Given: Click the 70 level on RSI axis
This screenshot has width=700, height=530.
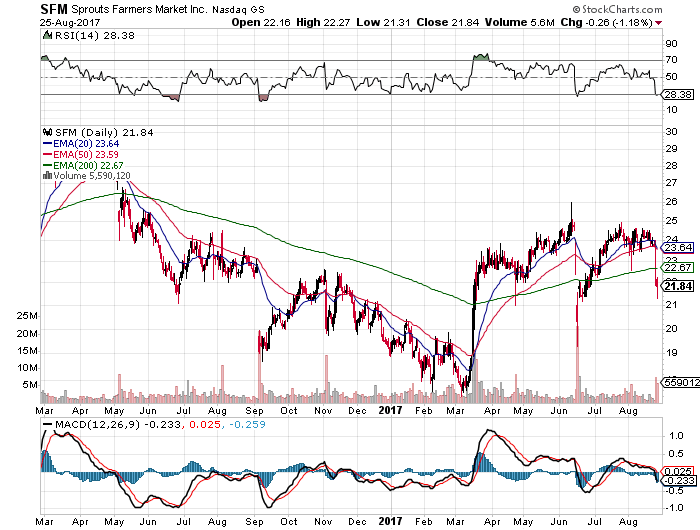Looking at the screenshot, I should 671,60.
